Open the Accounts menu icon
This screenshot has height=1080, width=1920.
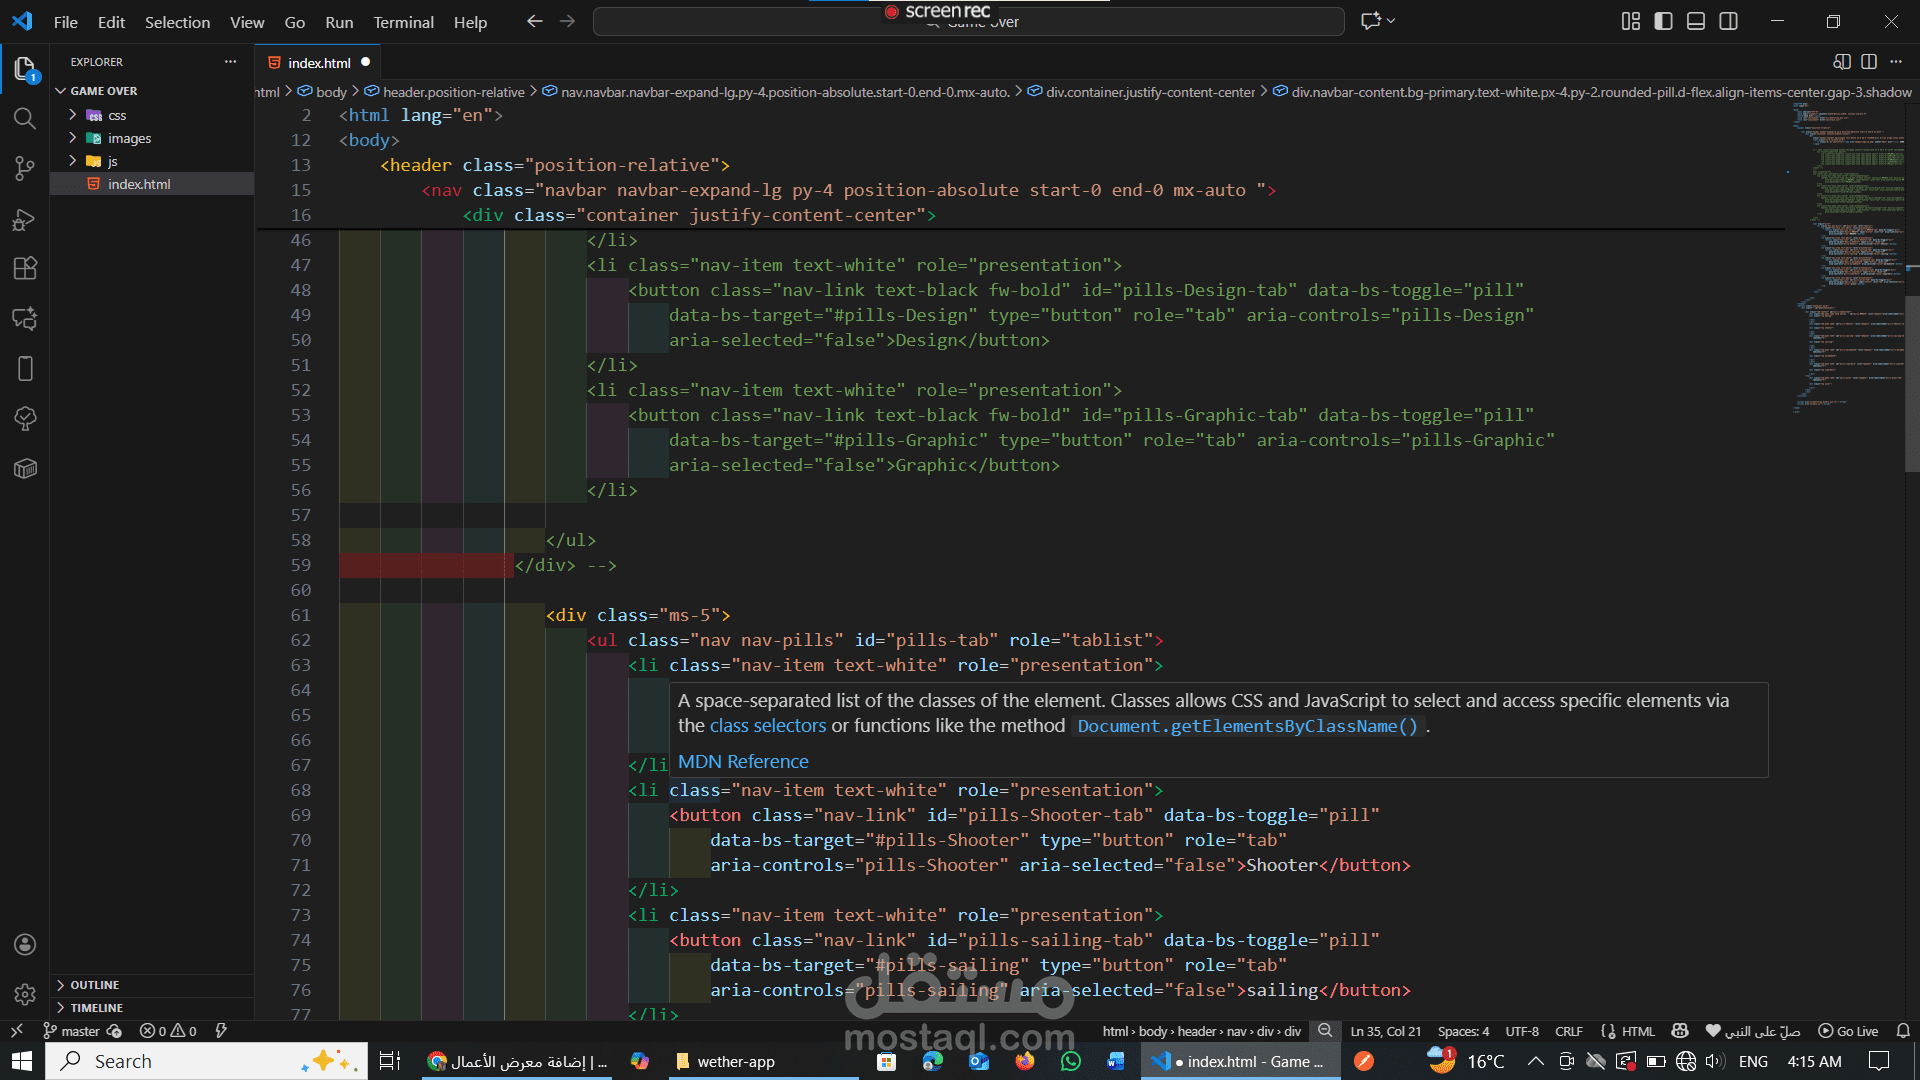click(x=25, y=945)
